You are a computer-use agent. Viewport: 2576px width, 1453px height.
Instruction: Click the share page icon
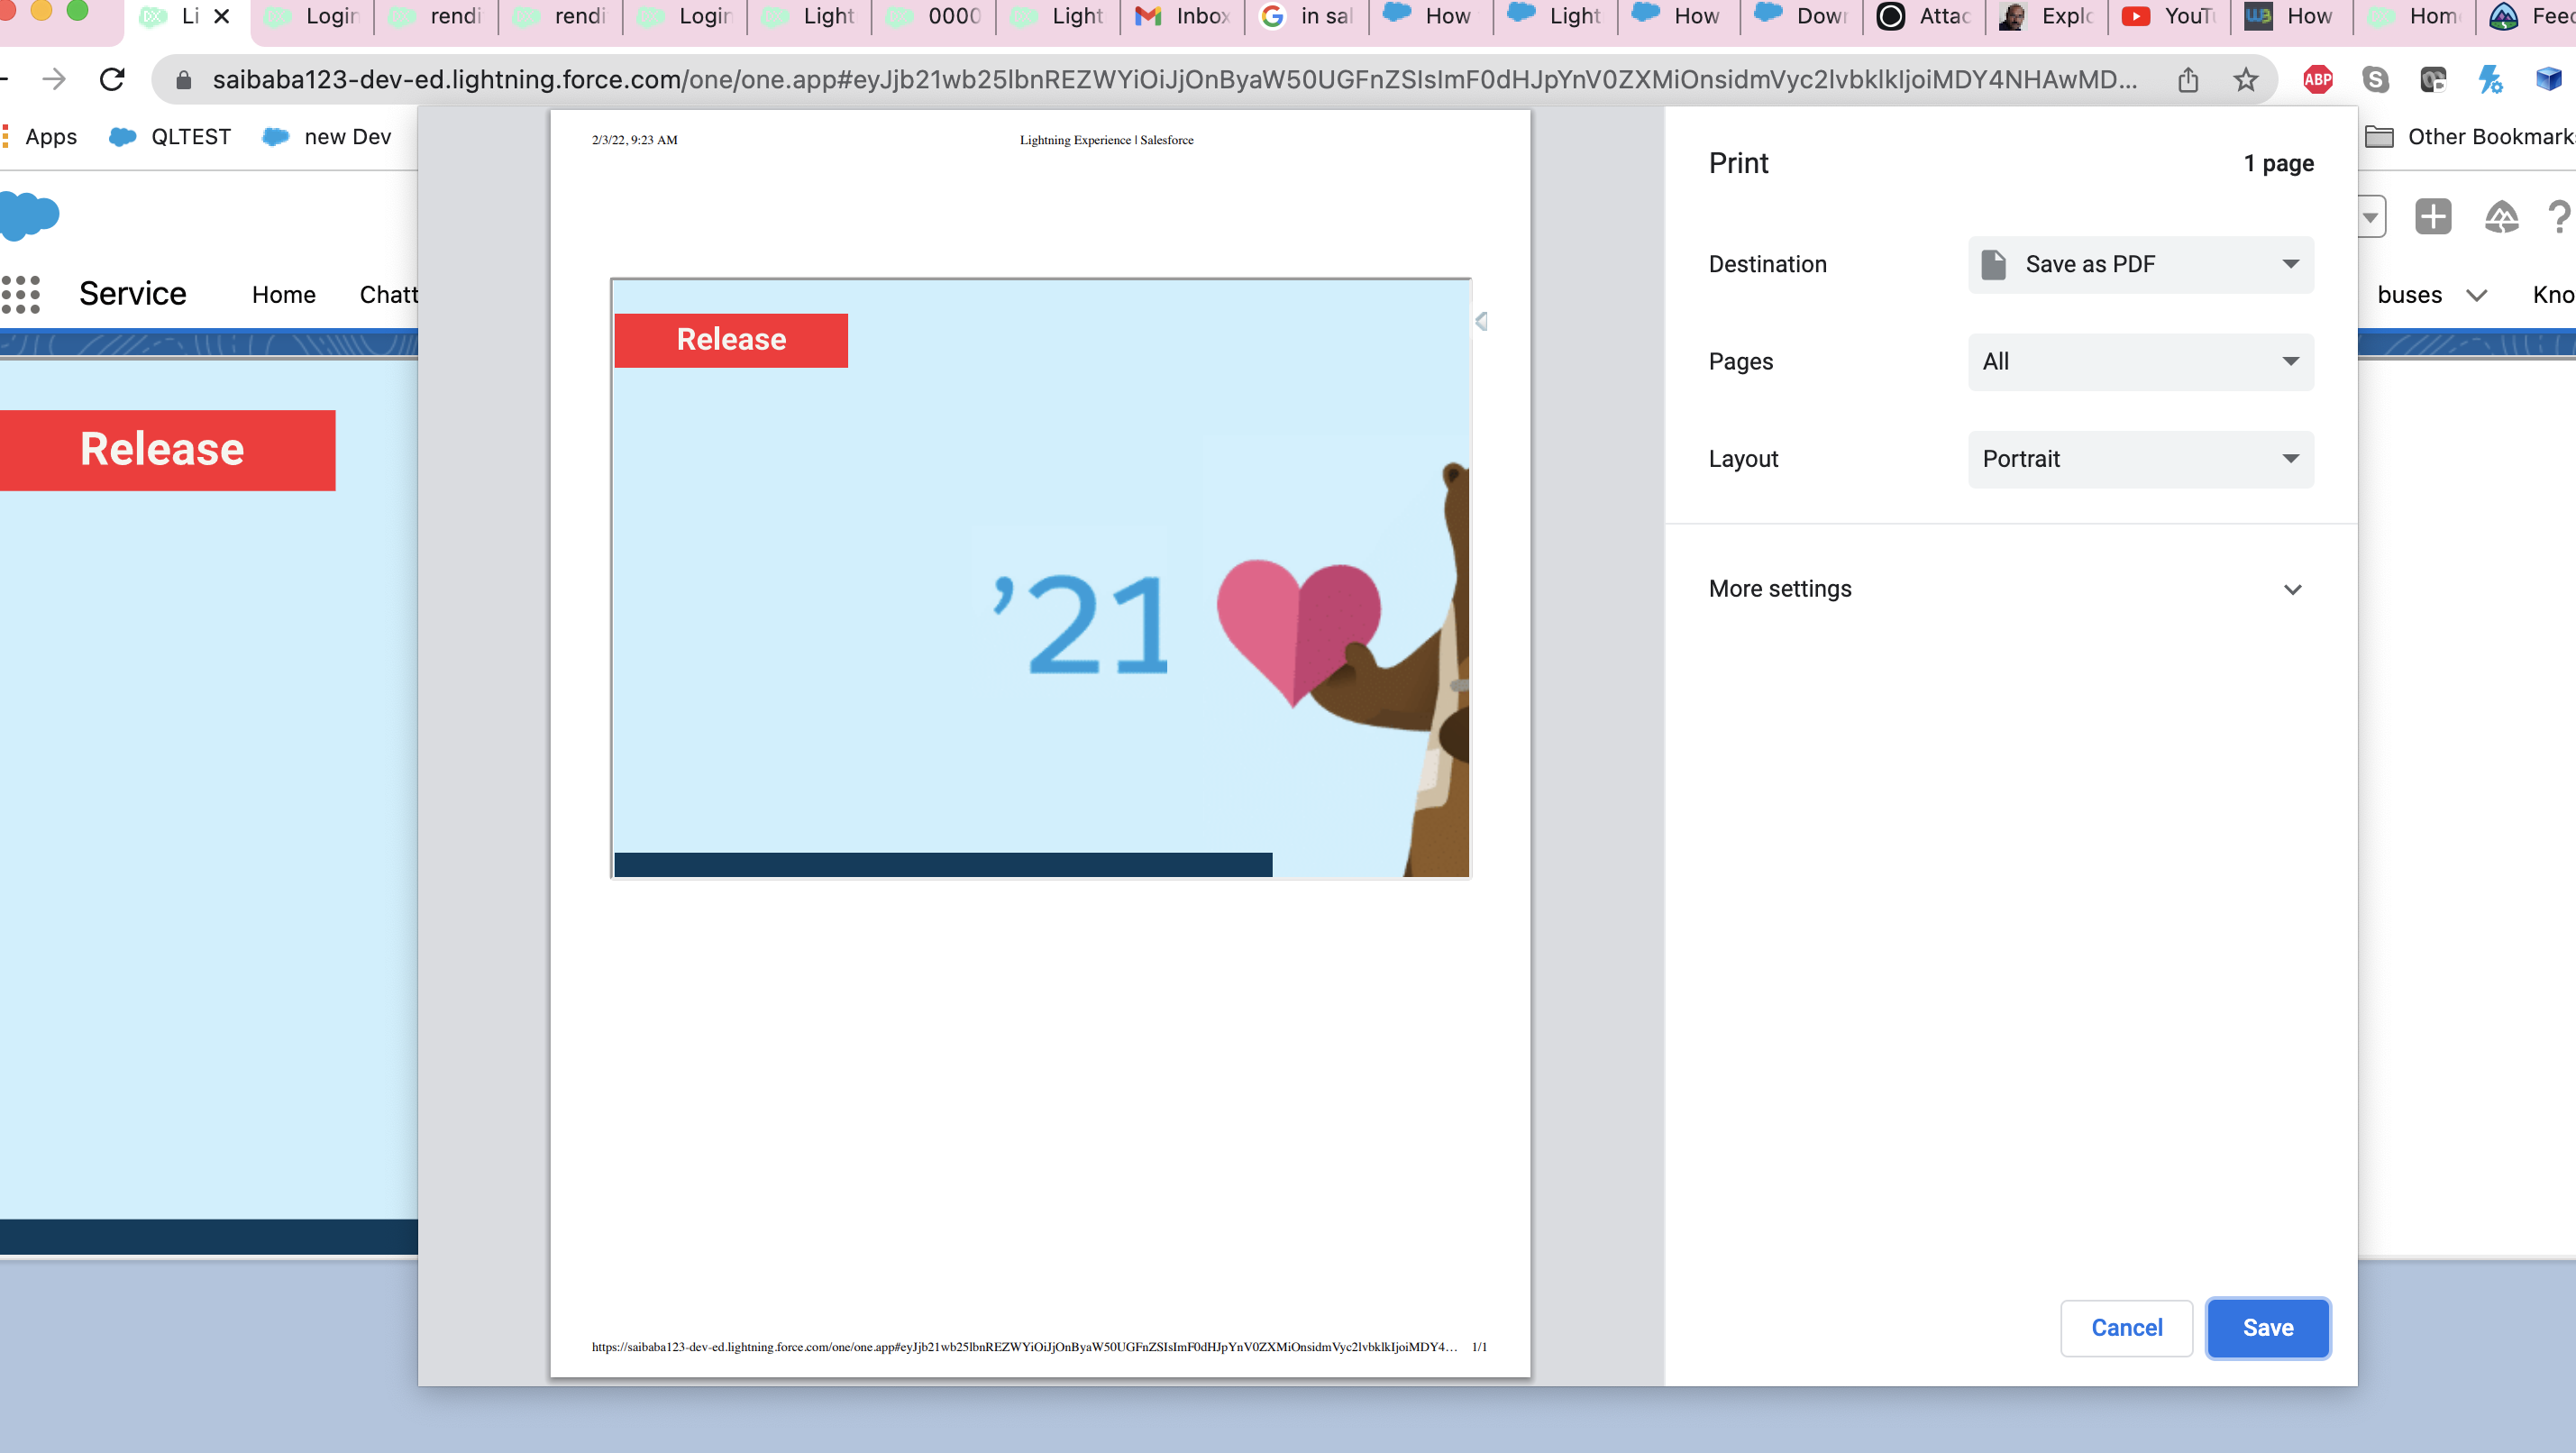point(2188,79)
